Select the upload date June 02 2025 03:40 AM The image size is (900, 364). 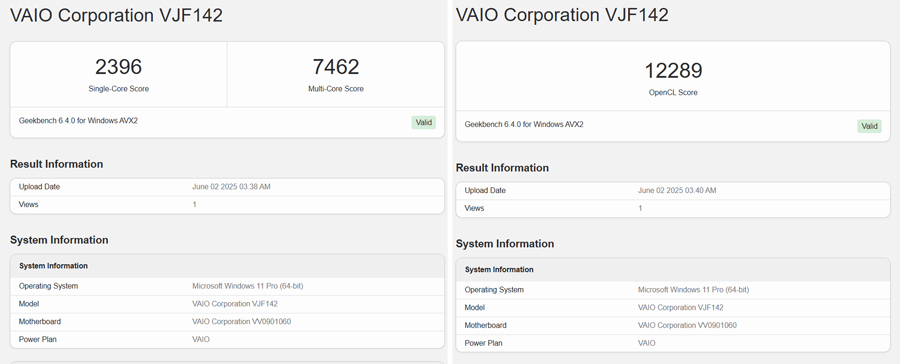[x=677, y=191]
